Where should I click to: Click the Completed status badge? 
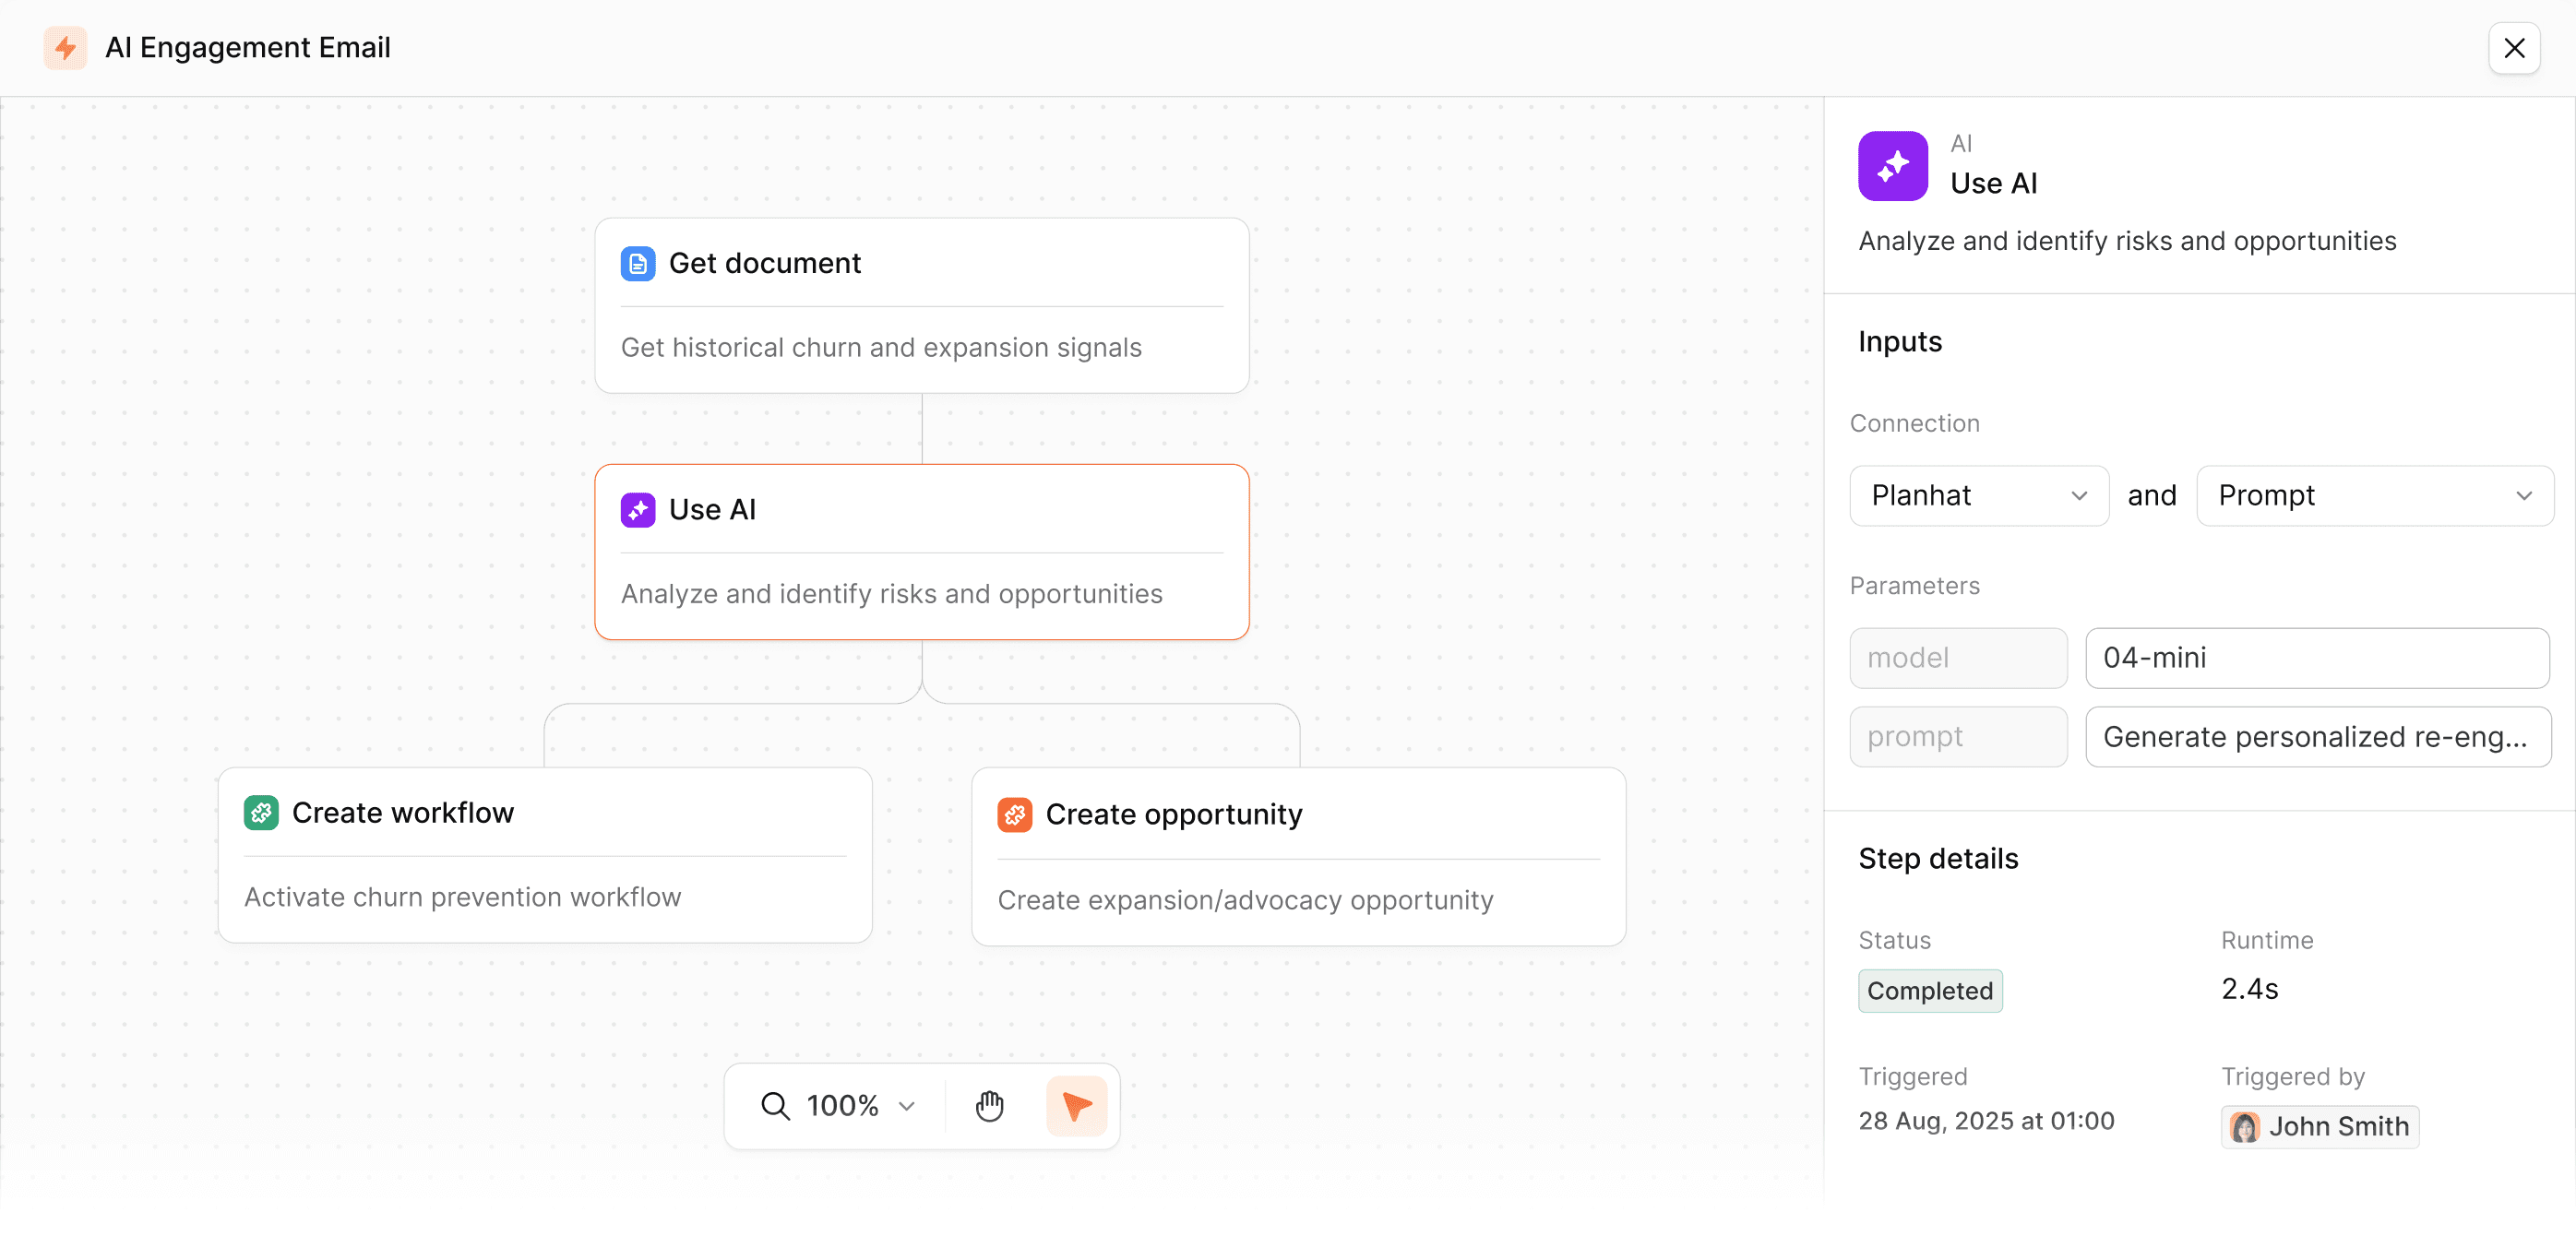tap(1929, 991)
